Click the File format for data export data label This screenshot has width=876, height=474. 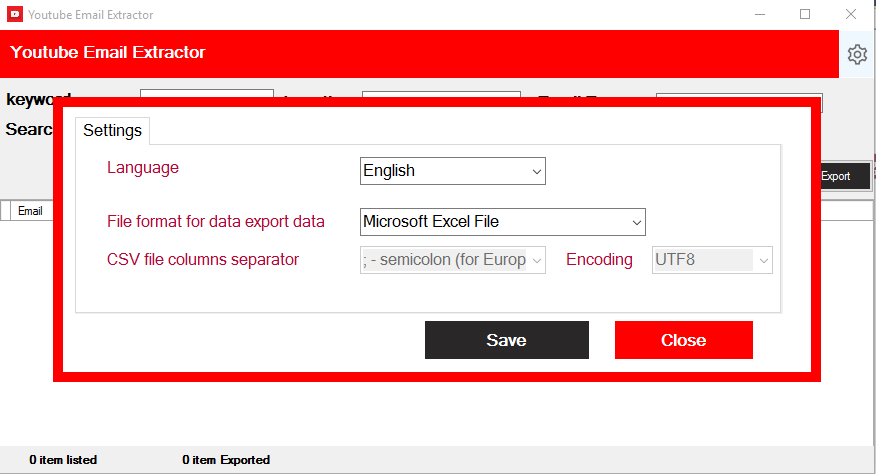pyautogui.click(x=216, y=221)
